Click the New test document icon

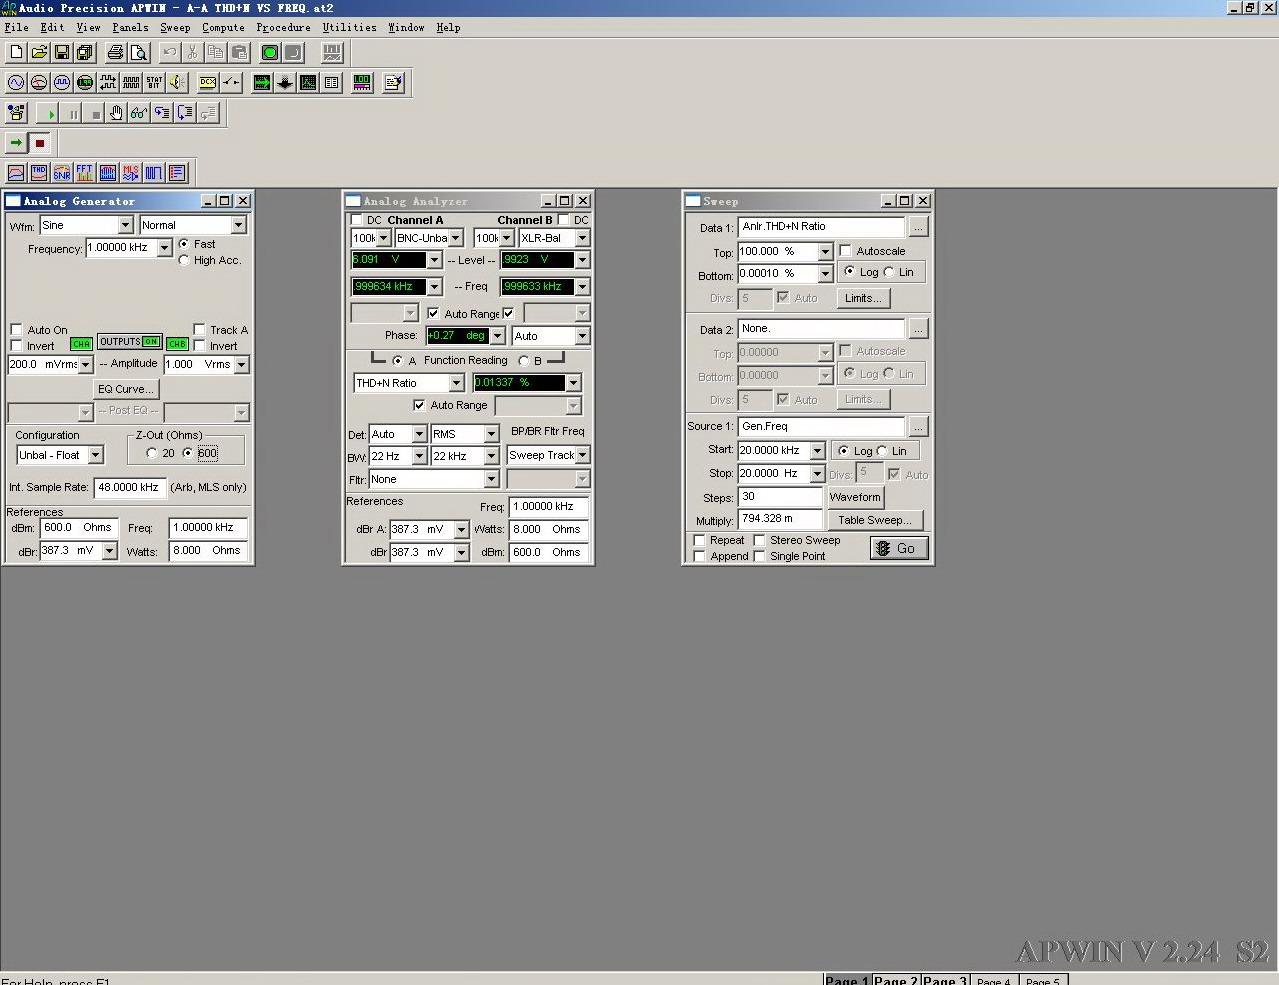pyautogui.click(x=16, y=53)
